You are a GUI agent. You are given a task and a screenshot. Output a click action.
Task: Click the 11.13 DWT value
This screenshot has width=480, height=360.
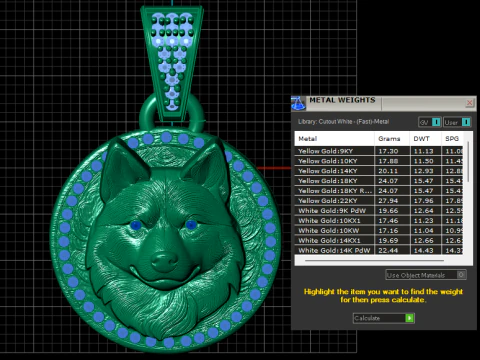click(x=423, y=151)
